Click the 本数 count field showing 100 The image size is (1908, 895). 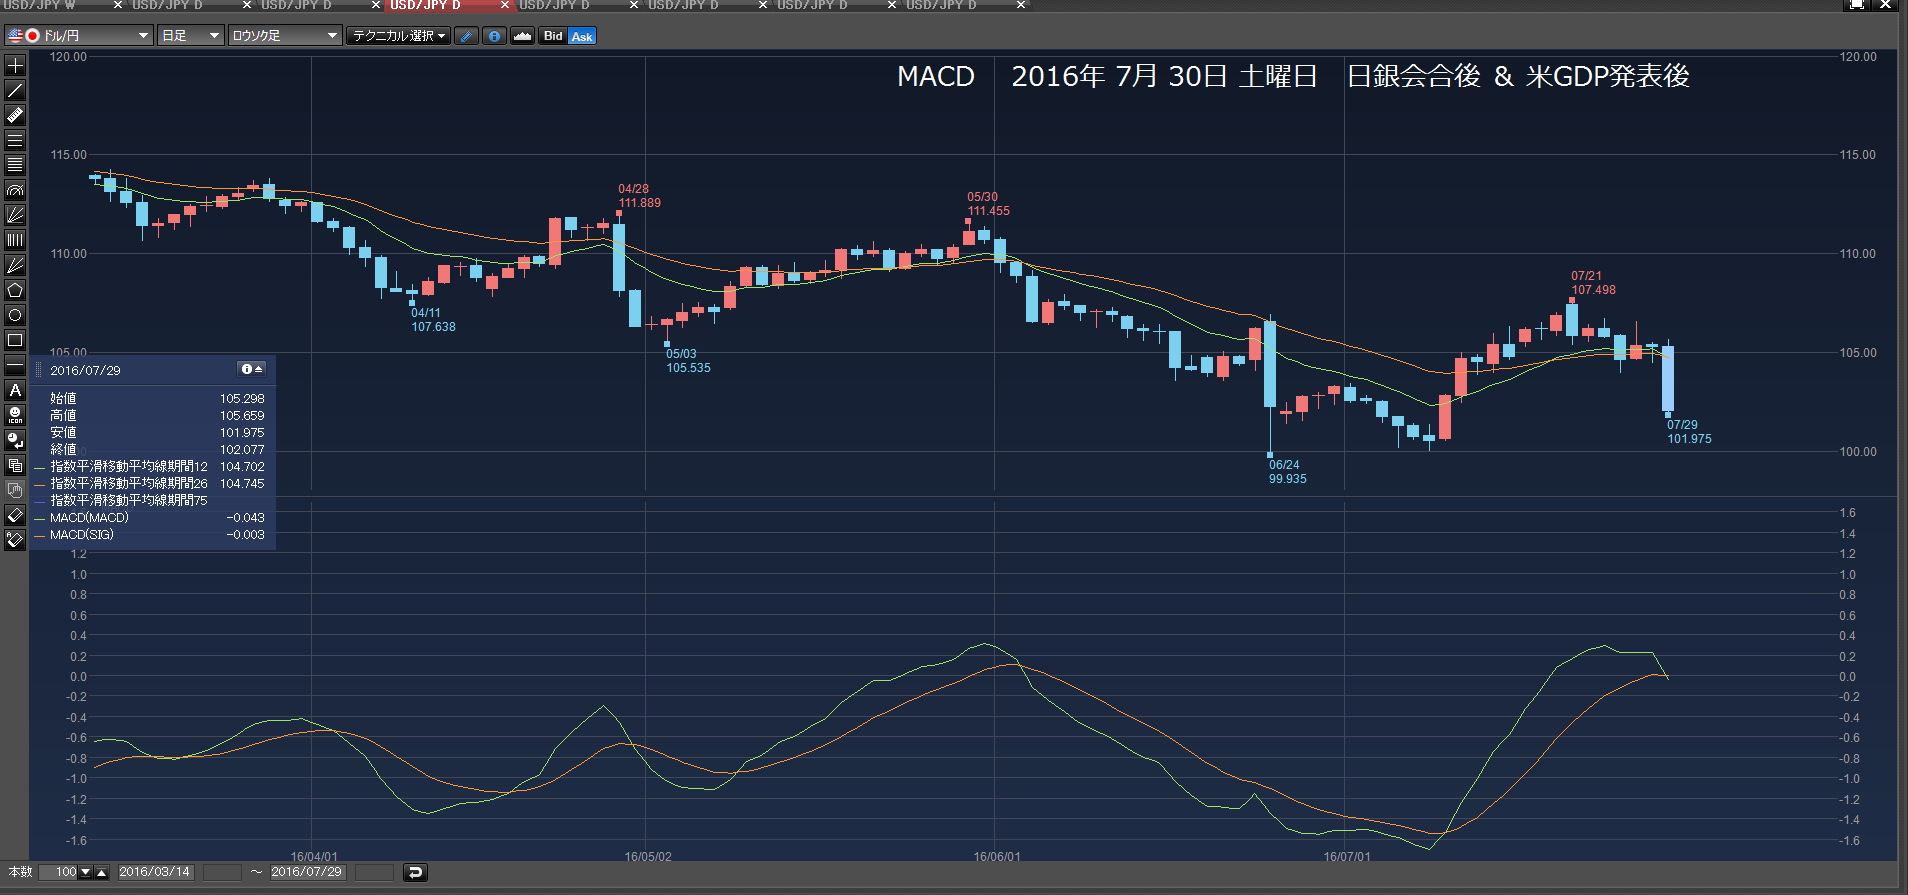[x=59, y=872]
